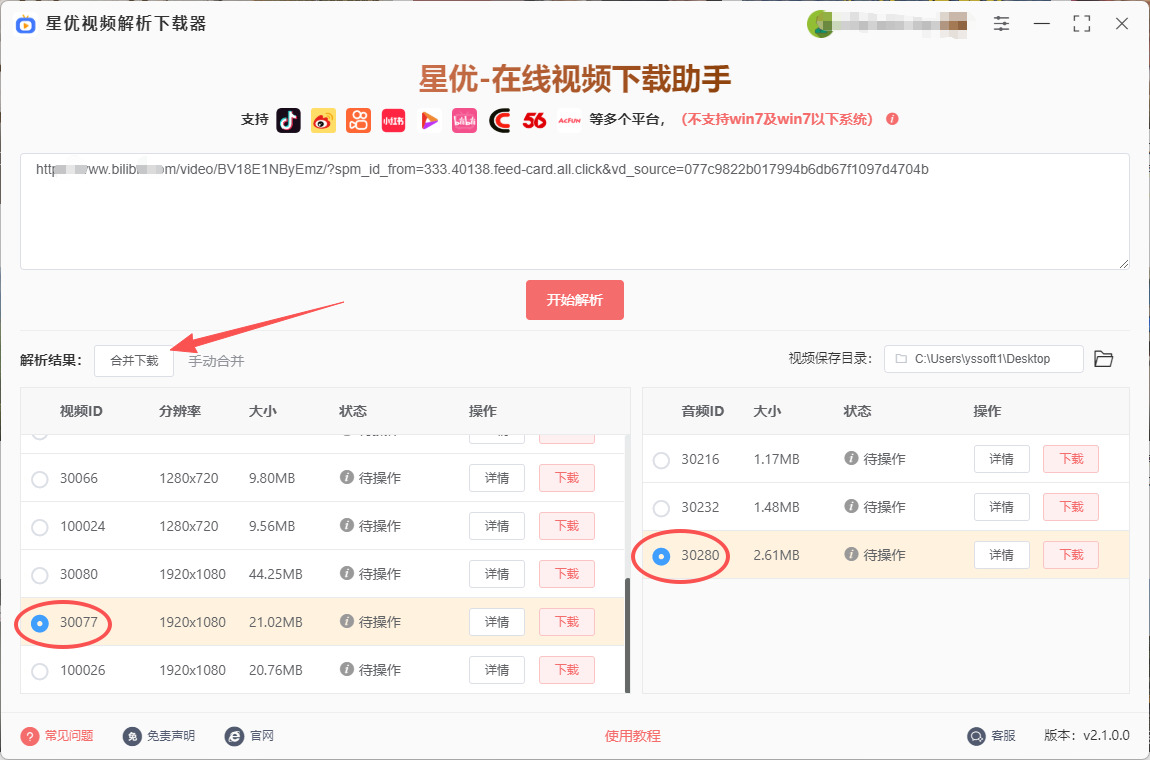This screenshot has height=760, width=1150.
Task: Open 详情 for video 30077
Action: 497,622
